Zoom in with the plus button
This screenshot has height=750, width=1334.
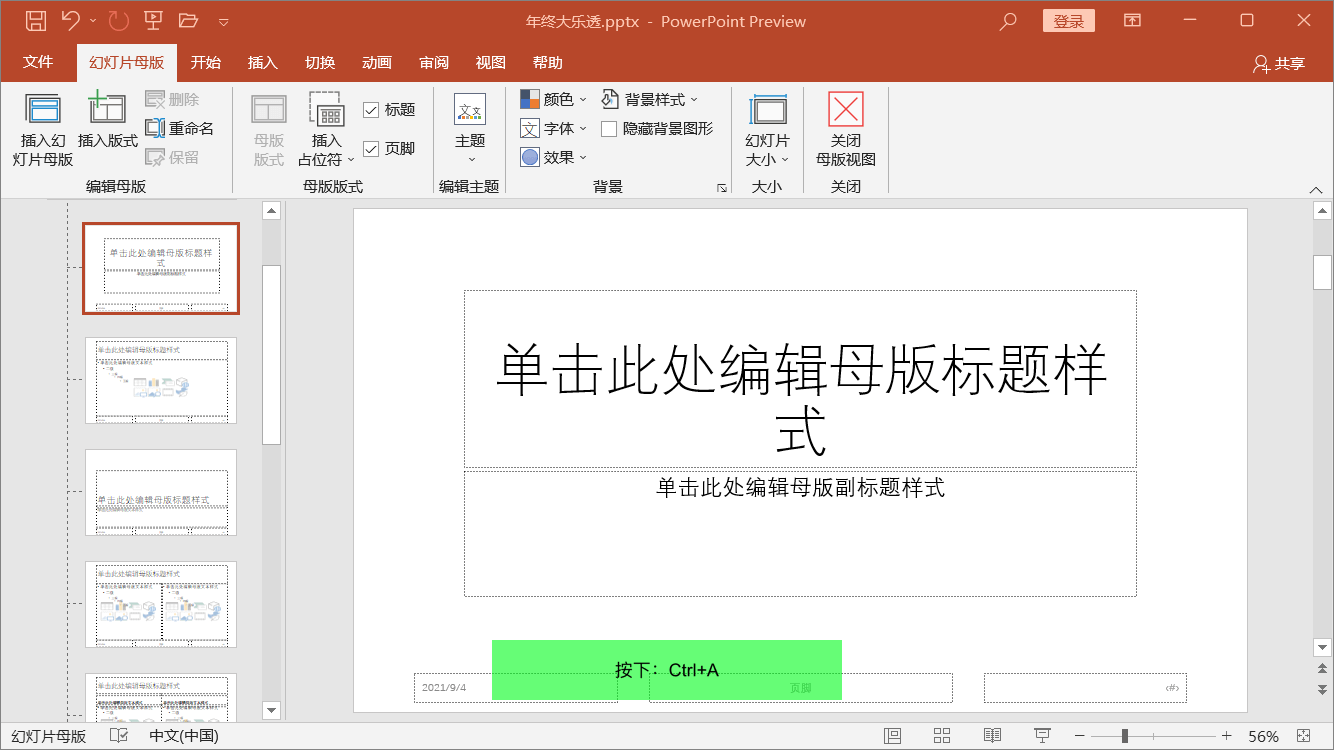1227,736
